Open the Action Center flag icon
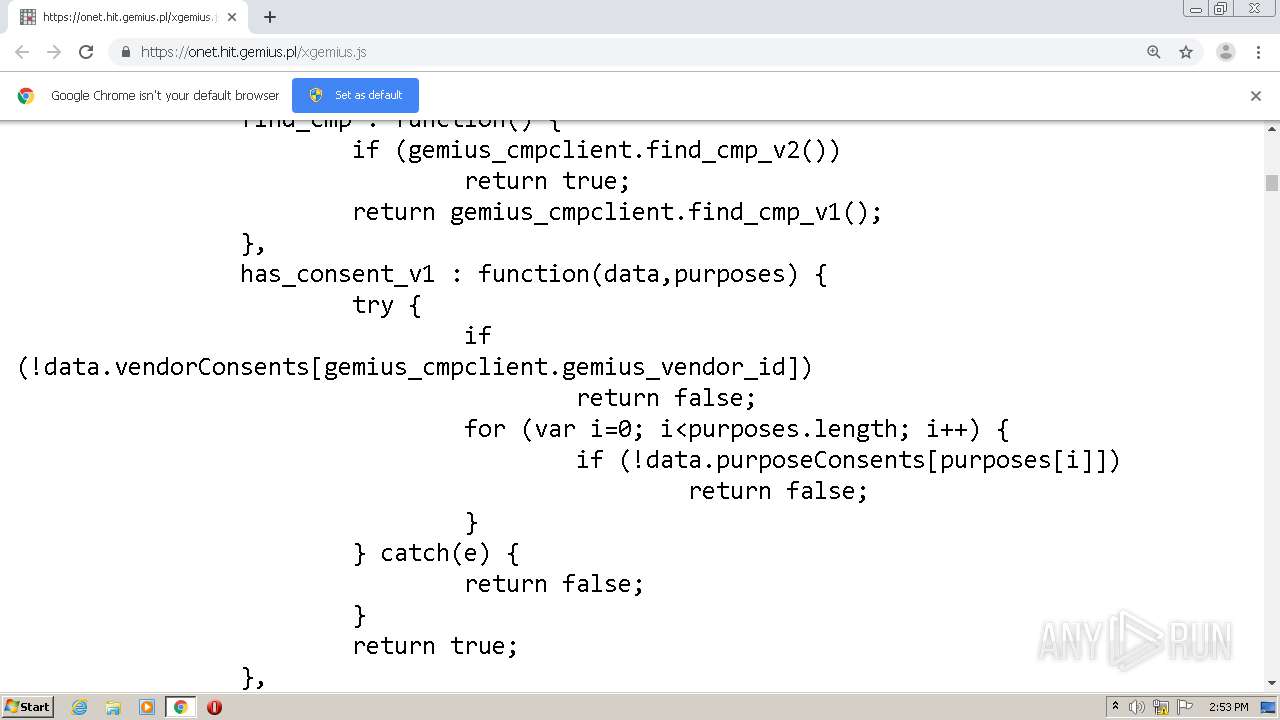 click(x=1185, y=707)
